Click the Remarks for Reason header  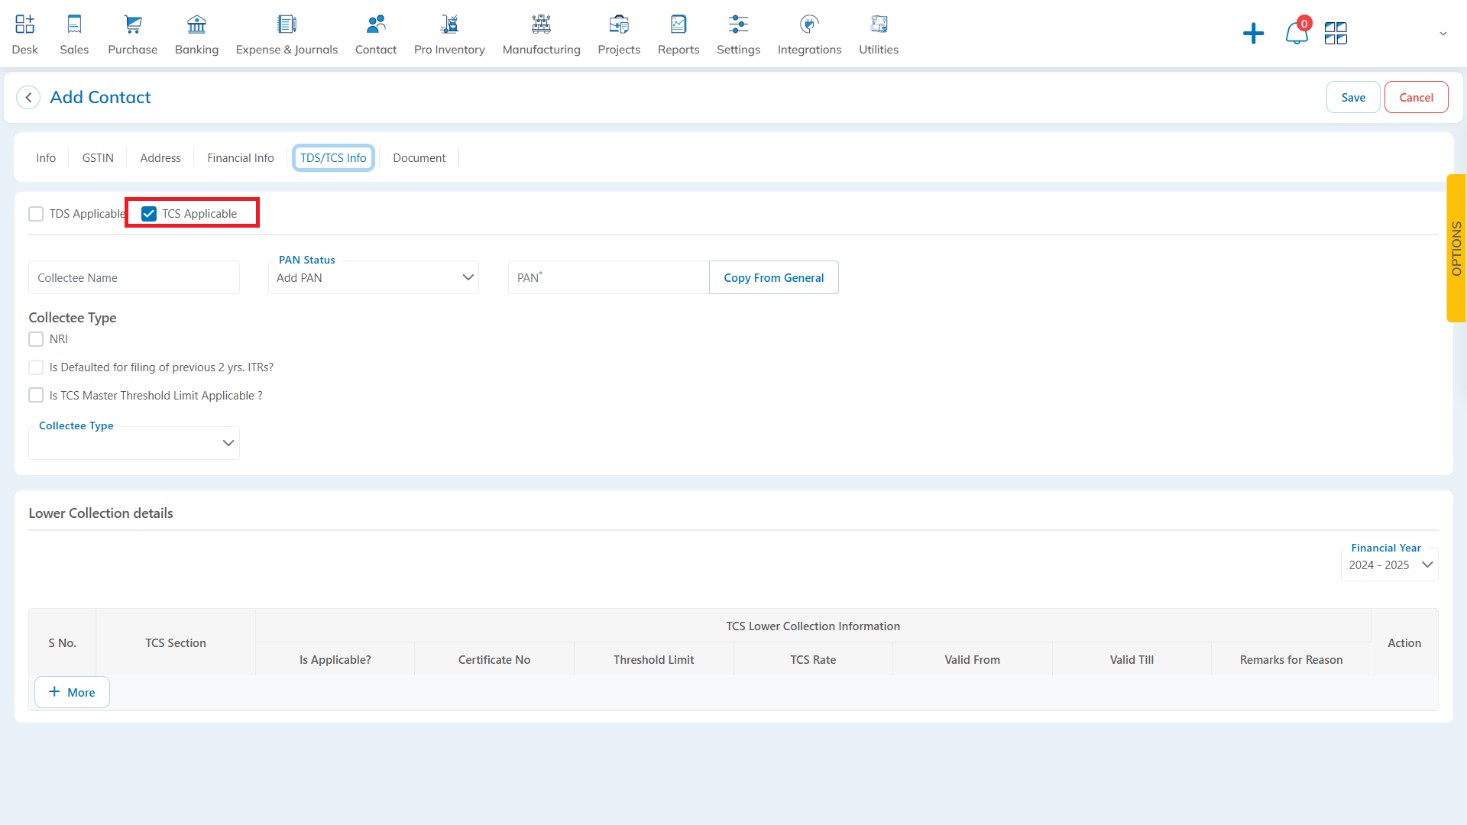(x=1291, y=660)
